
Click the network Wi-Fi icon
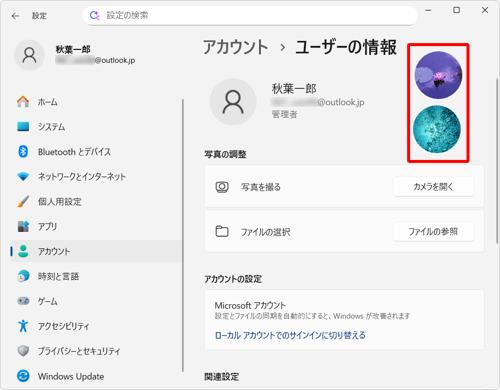pos(23,177)
